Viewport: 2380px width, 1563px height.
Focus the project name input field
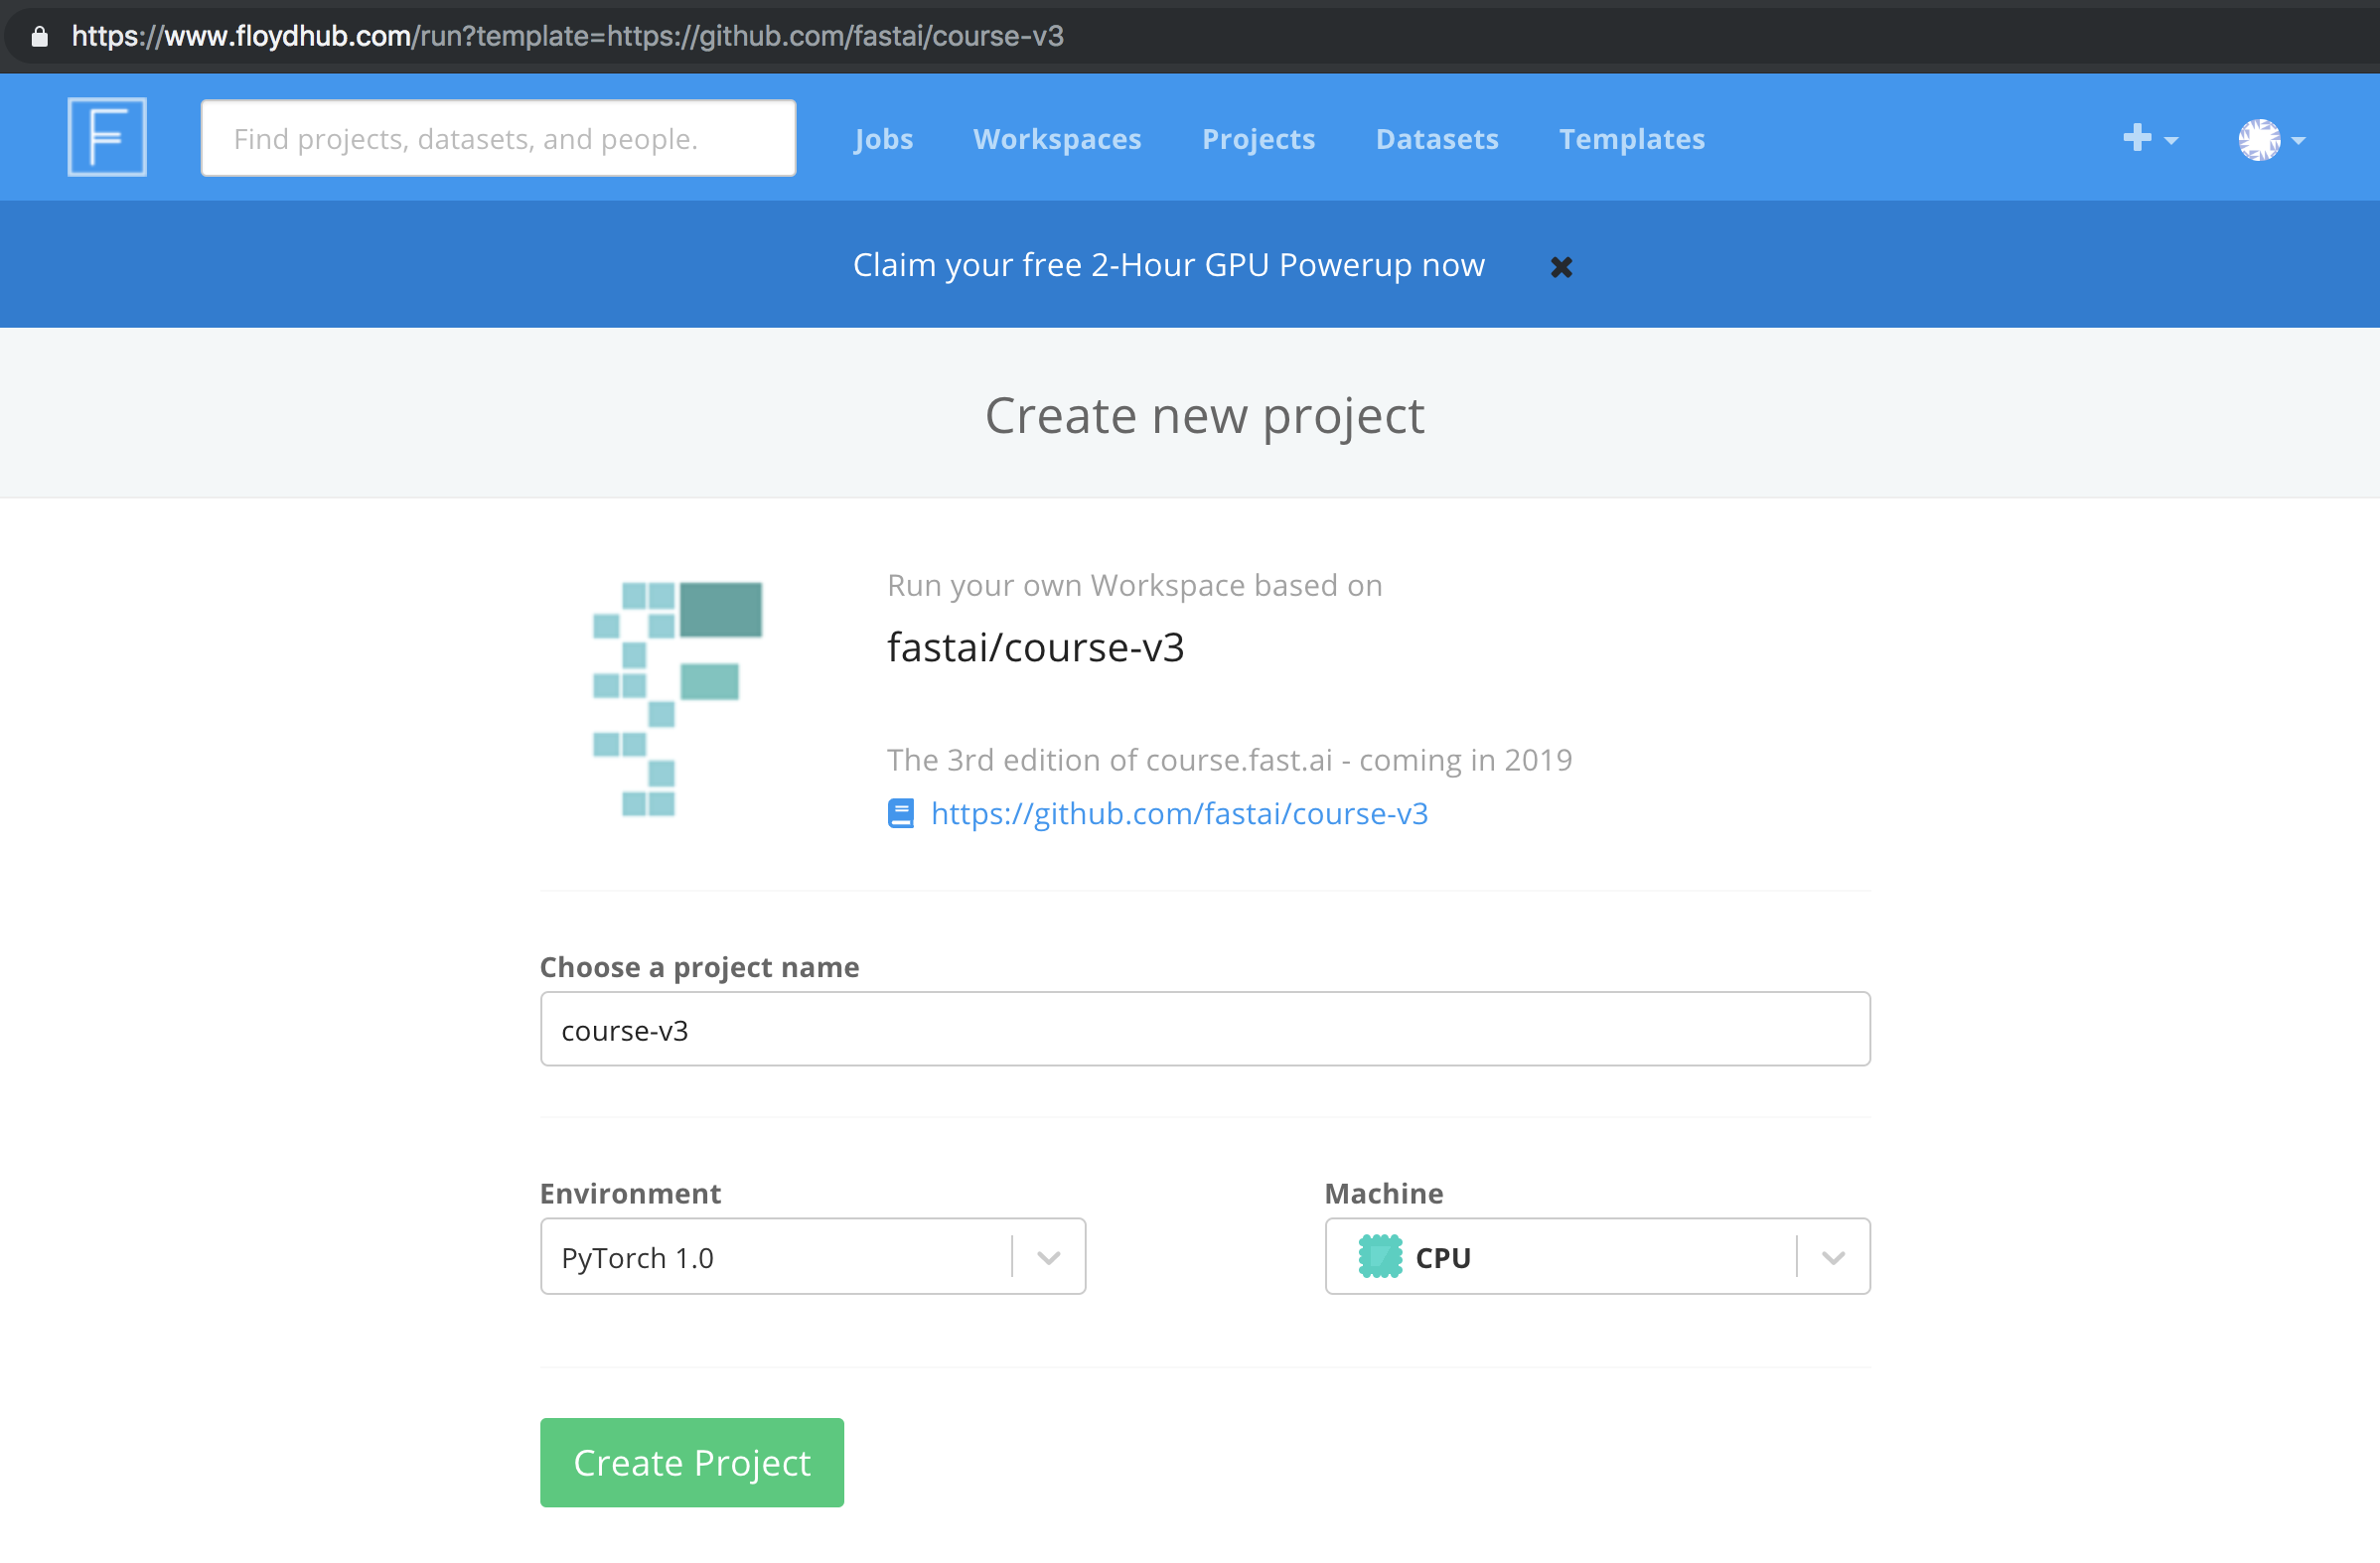[1204, 1029]
